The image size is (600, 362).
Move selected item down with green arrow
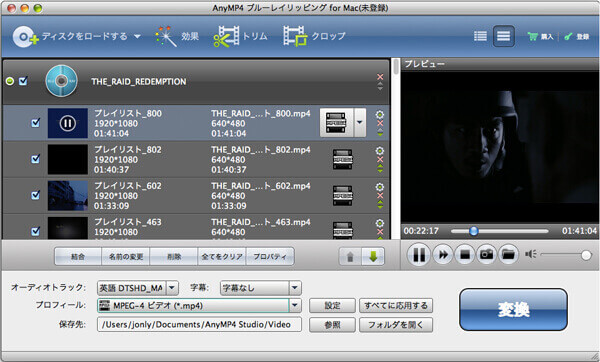click(373, 256)
